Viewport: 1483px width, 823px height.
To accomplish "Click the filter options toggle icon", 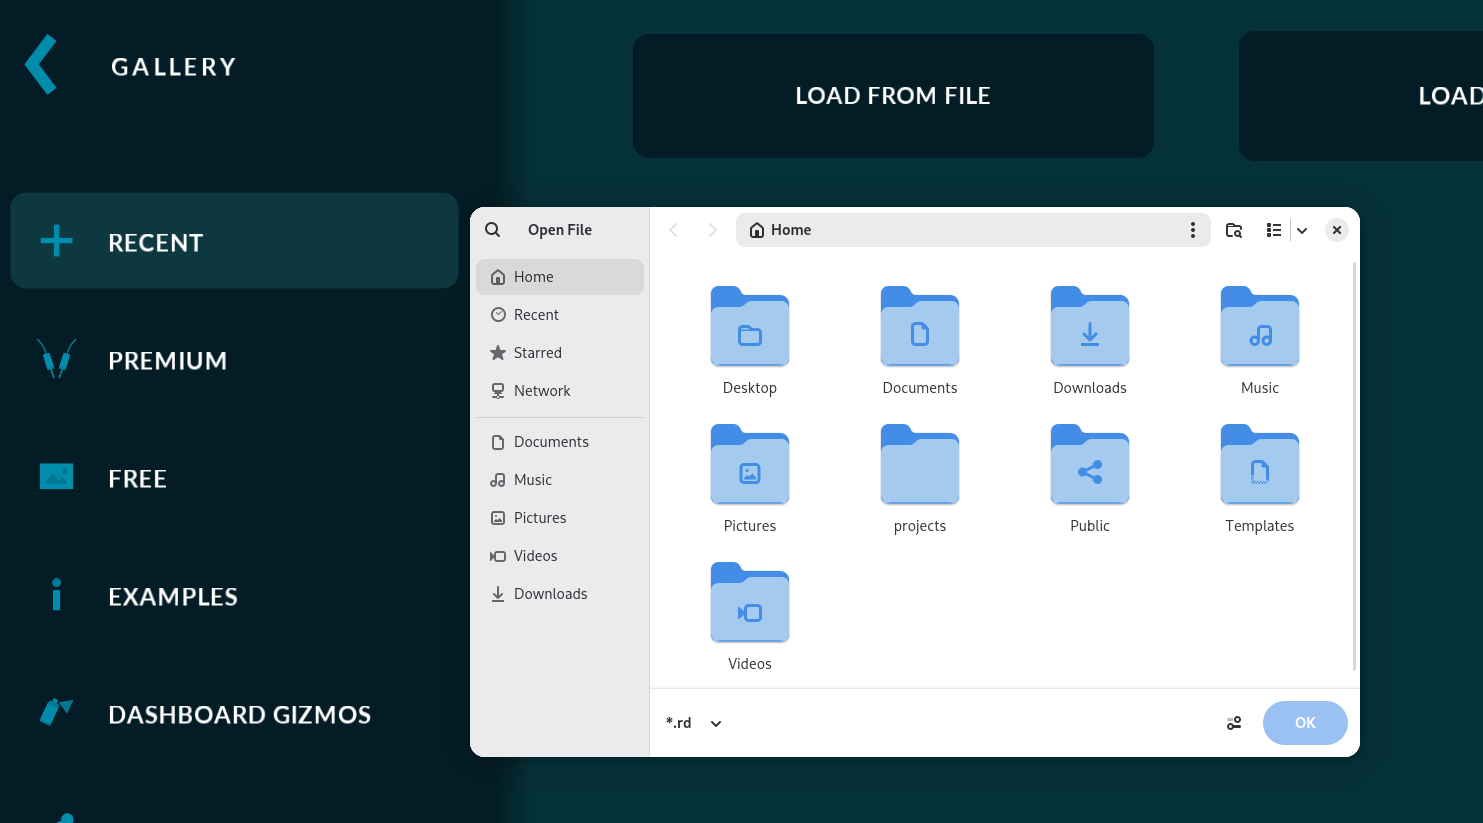I will pos(1234,723).
